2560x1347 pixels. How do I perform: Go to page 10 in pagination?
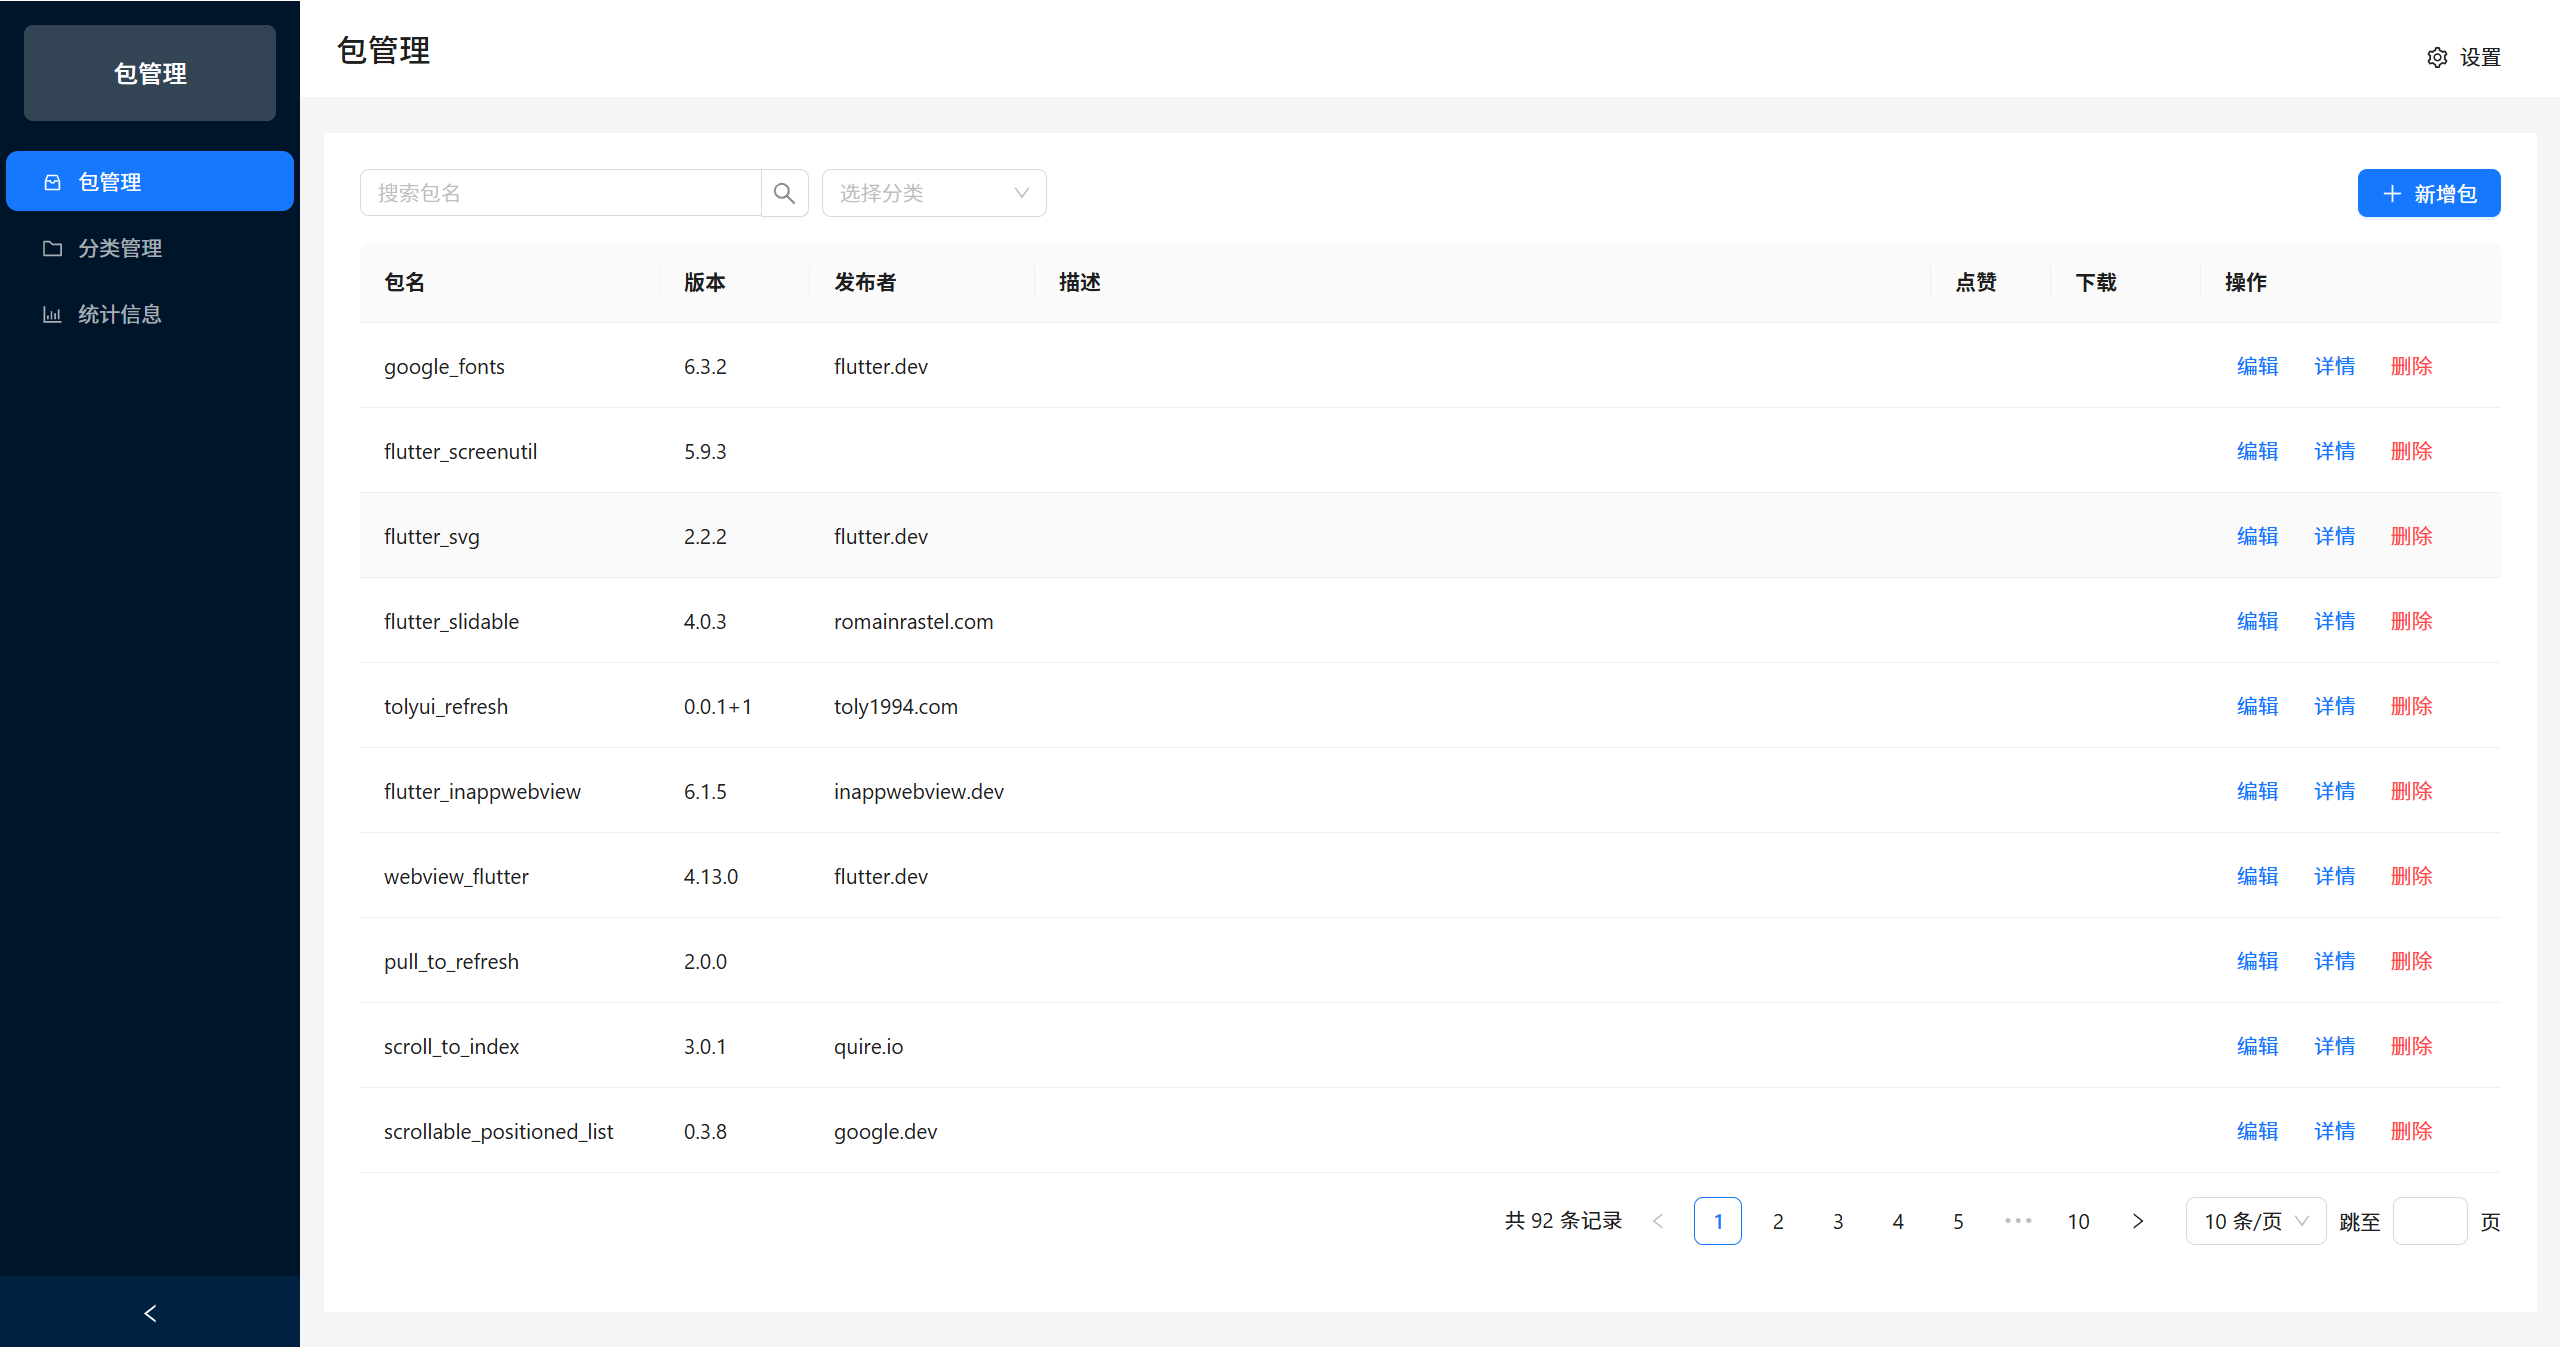[x=2078, y=1221]
